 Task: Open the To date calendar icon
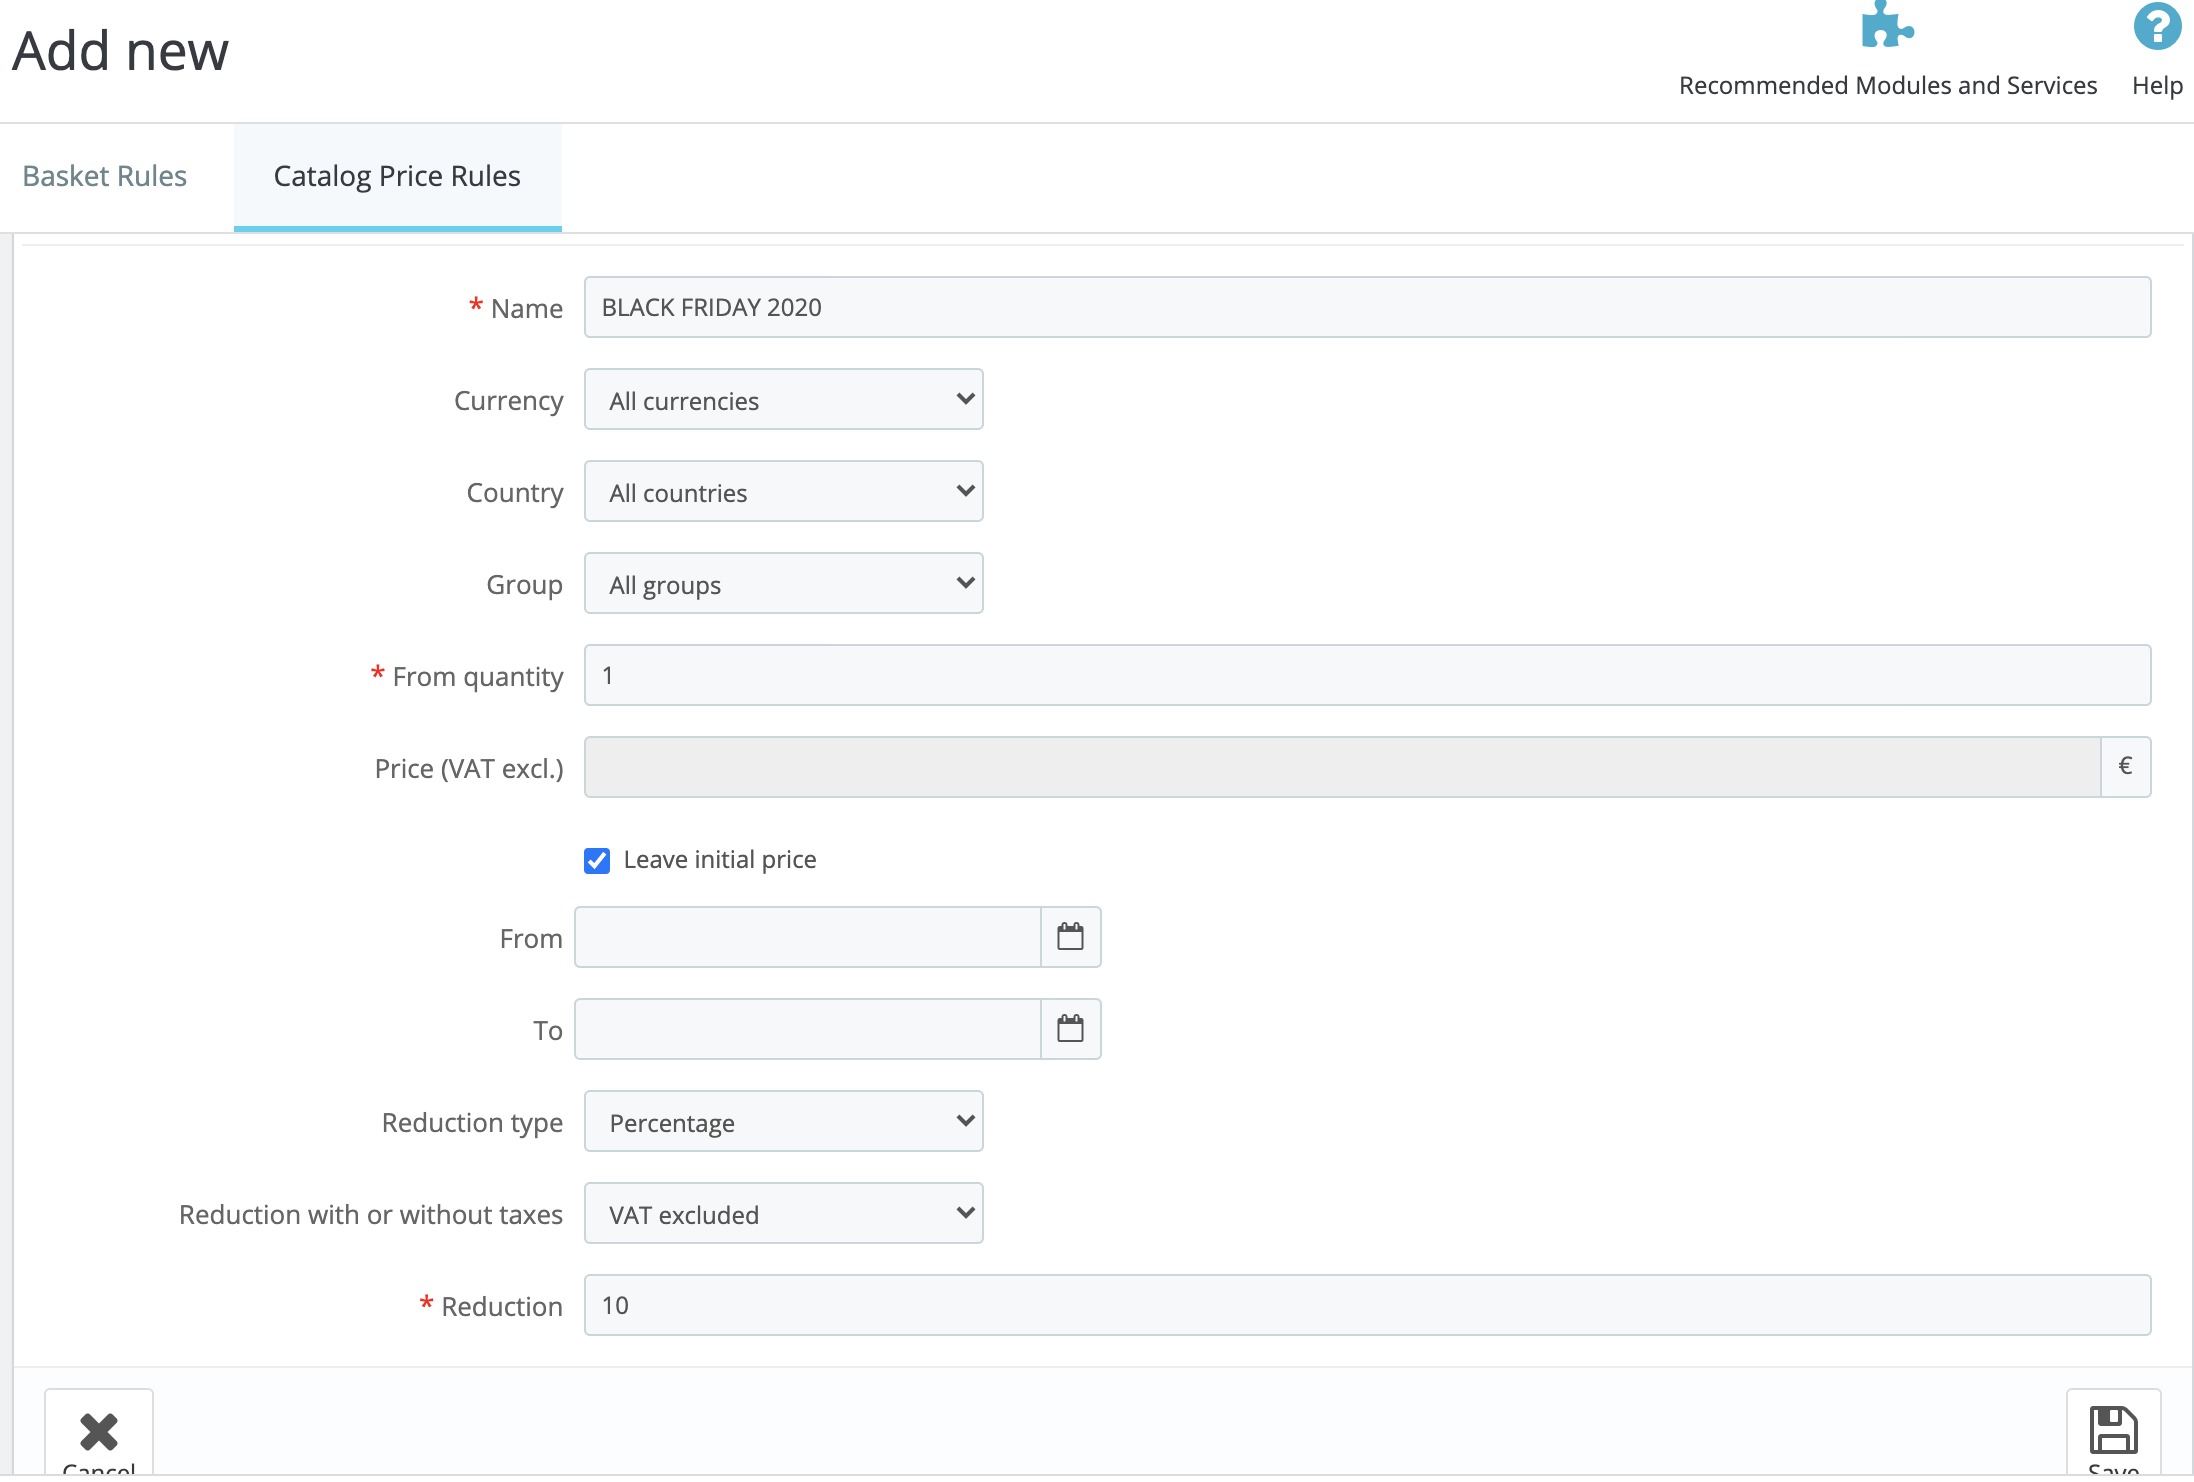click(x=1070, y=1029)
